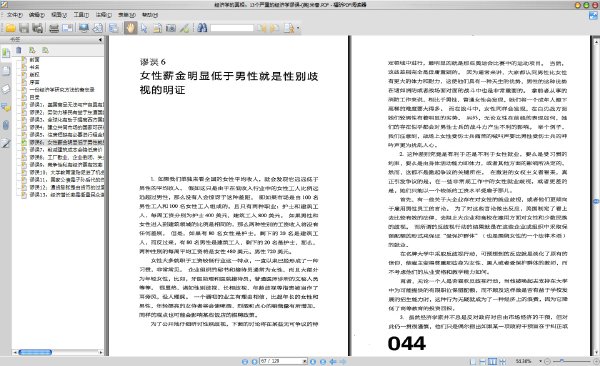Select the arrow Select tool
Image resolution: width=600 pixels, height=366 pixels.
(144, 28)
